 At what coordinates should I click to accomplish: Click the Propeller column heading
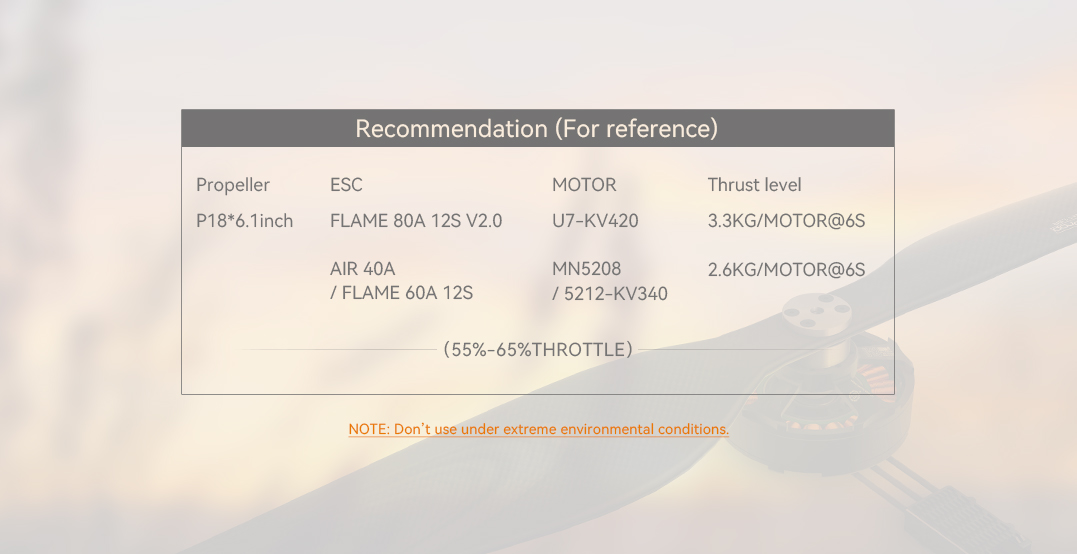(x=233, y=185)
